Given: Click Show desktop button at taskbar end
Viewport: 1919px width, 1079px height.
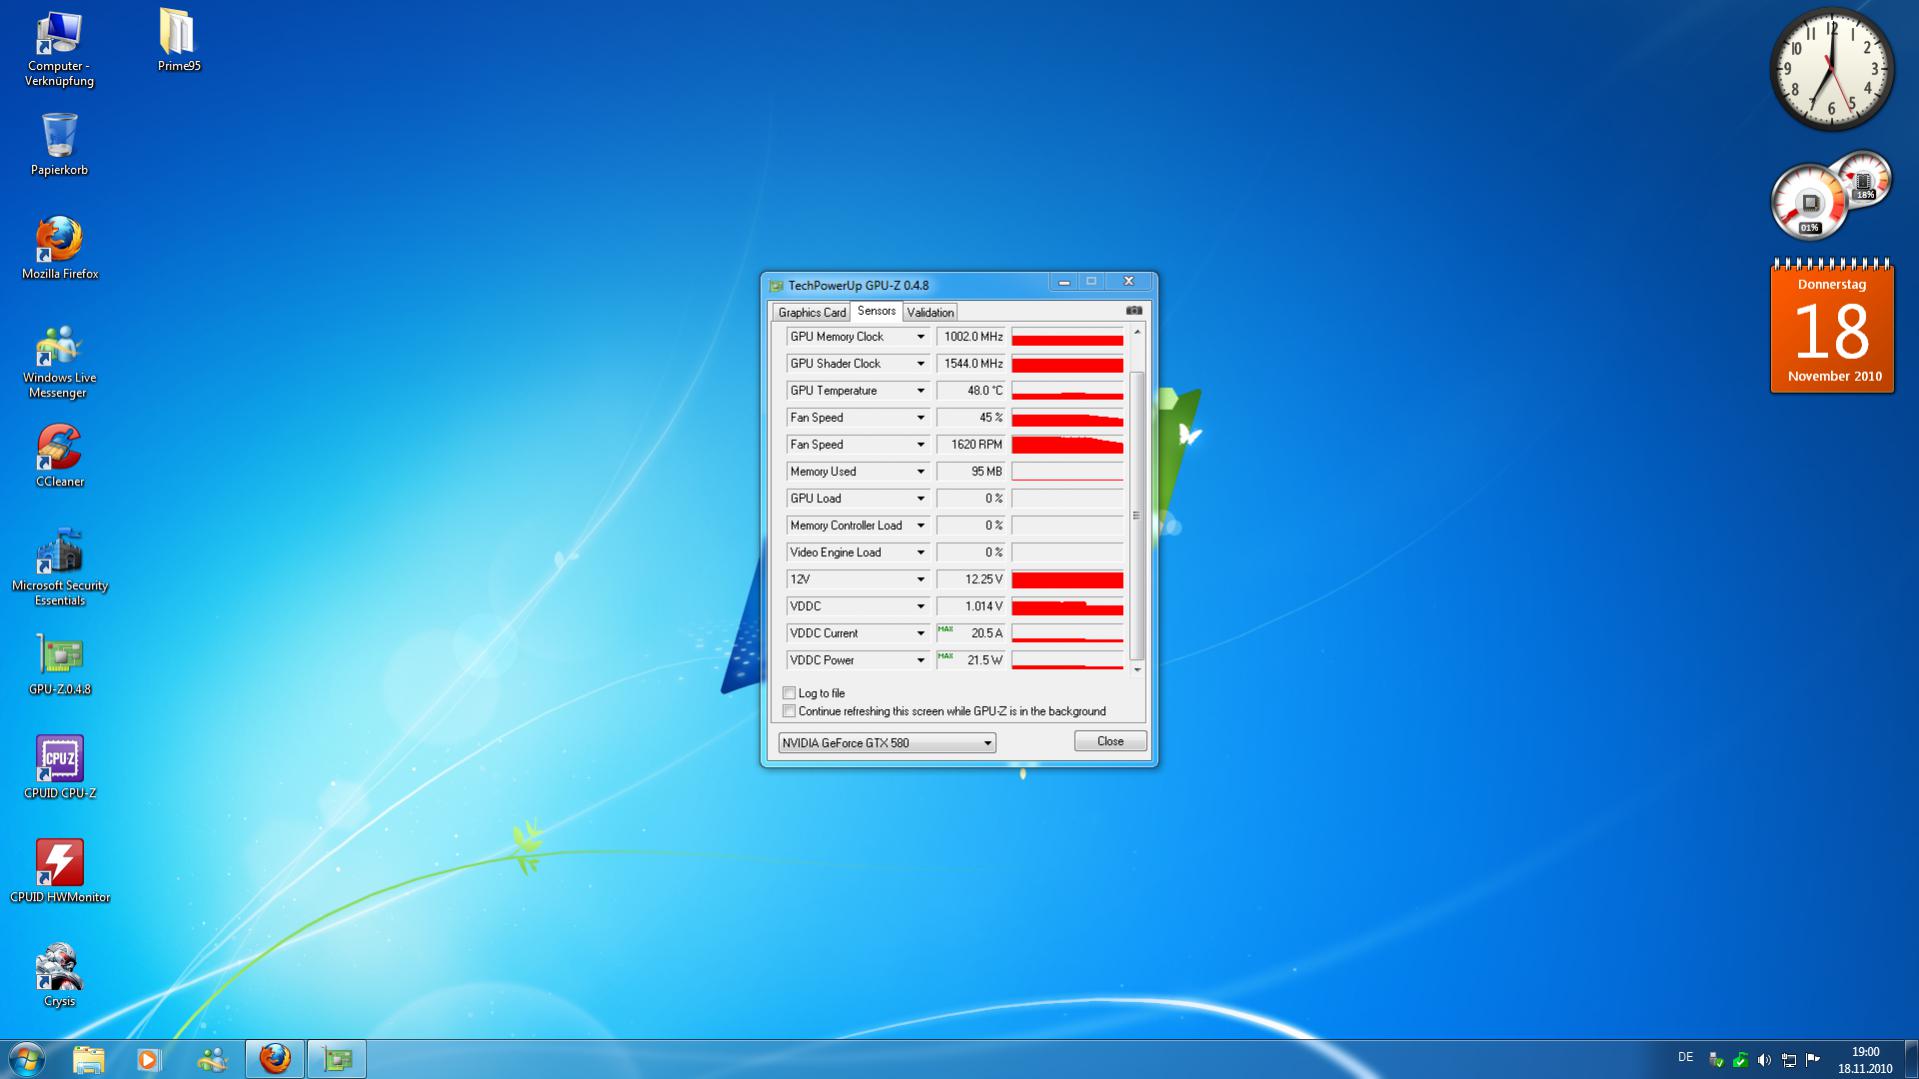Looking at the screenshot, I should coord(1911,1059).
